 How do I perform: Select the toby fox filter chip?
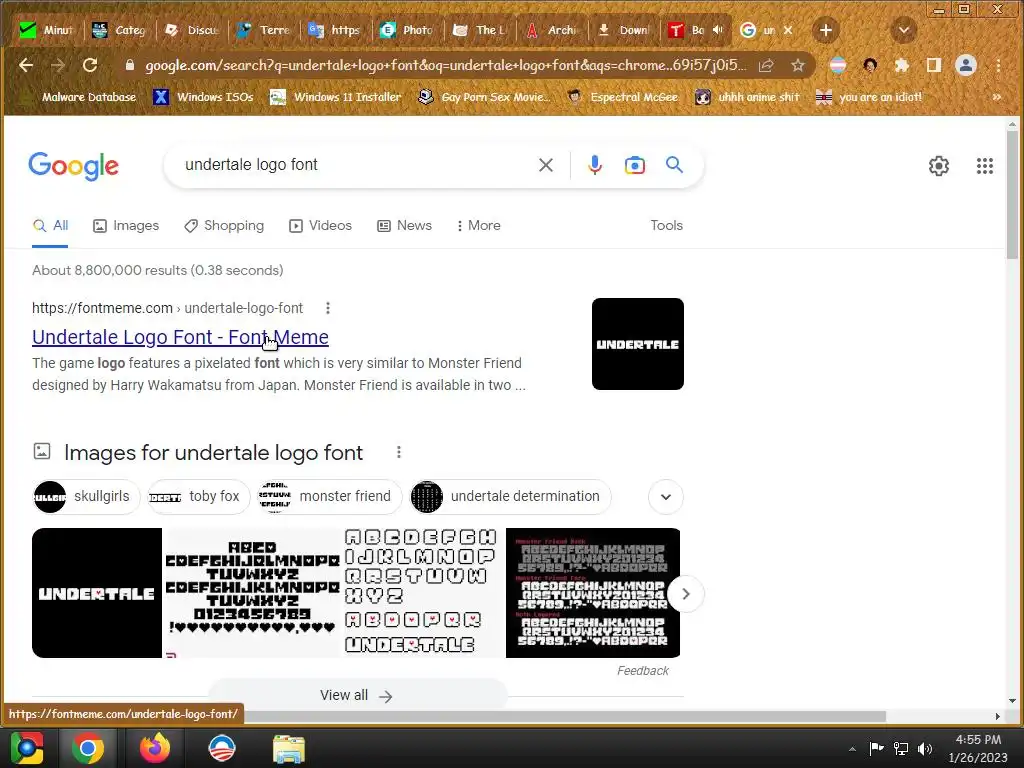[x=199, y=497]
